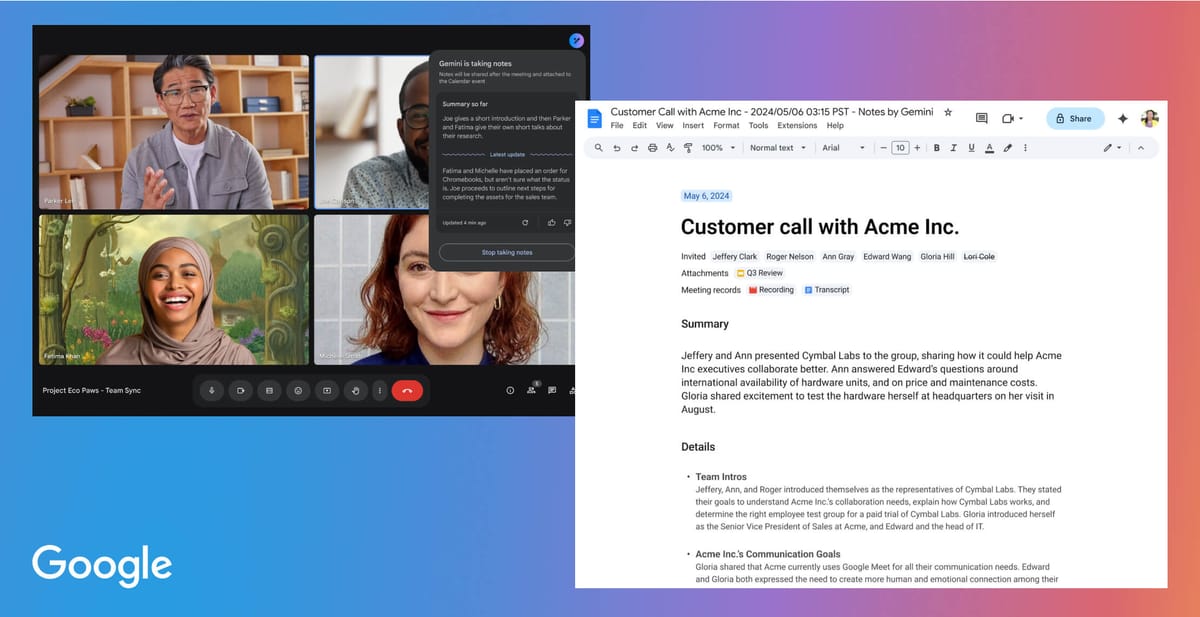Open comment history in Docs
Screen dimensions: 1200x617
[x=981, y=118]
